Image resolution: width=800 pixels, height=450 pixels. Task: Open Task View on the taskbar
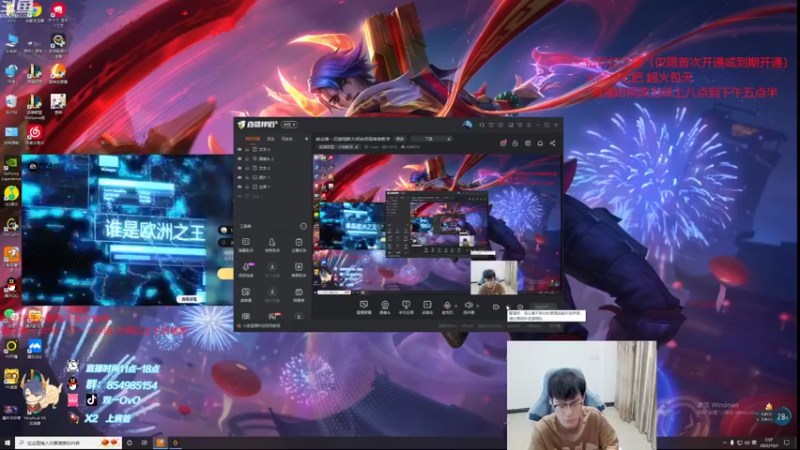tap(144, 442)
